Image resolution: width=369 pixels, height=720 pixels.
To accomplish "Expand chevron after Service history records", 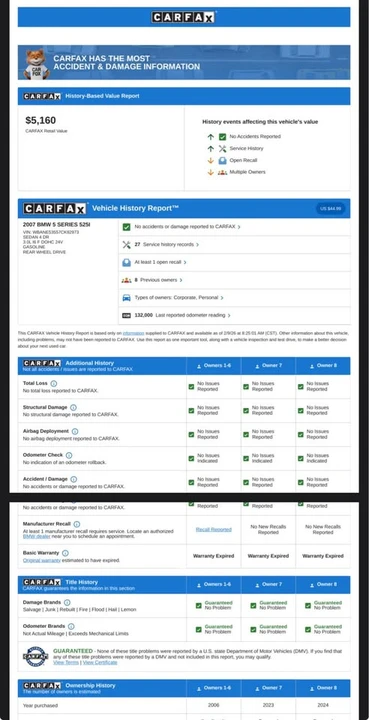I will [x=198, y=245].
